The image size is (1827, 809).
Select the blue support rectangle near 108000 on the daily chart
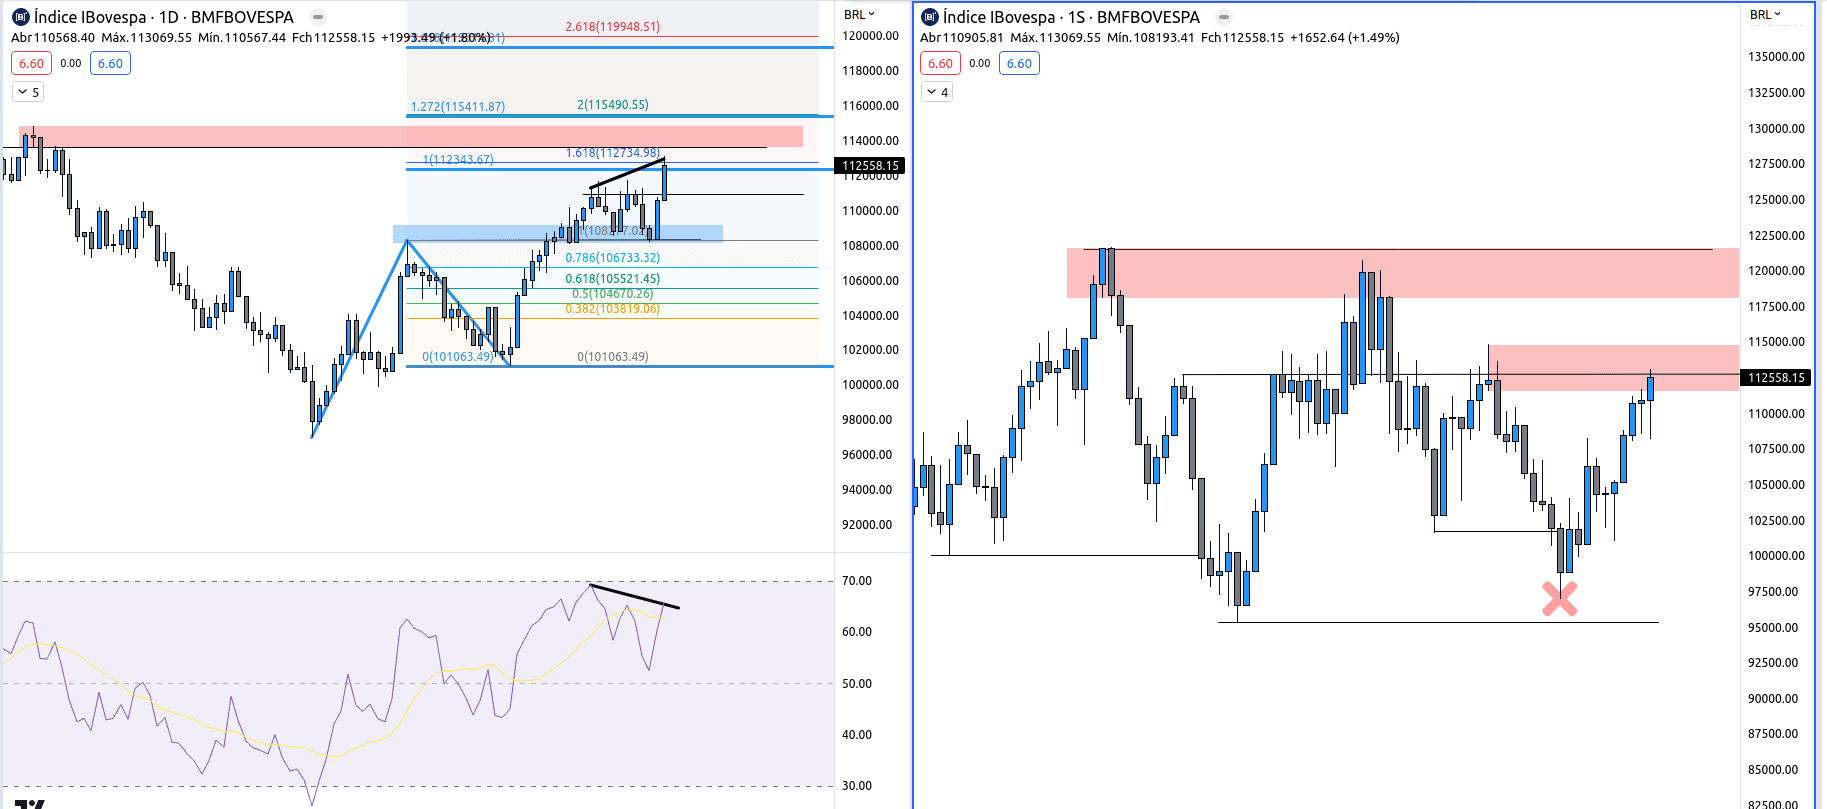[x=558, y=233]
